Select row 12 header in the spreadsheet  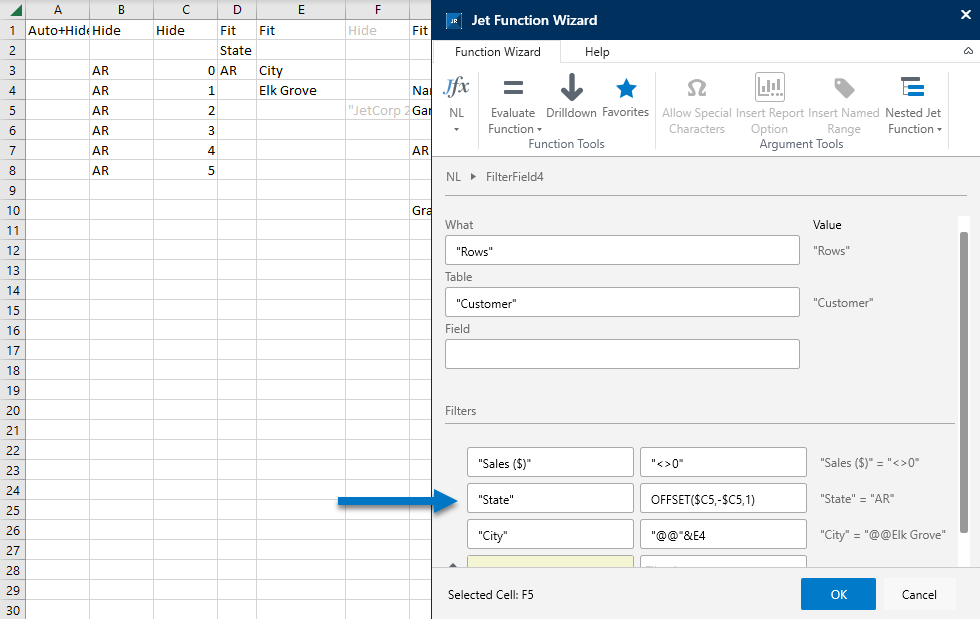12,251
